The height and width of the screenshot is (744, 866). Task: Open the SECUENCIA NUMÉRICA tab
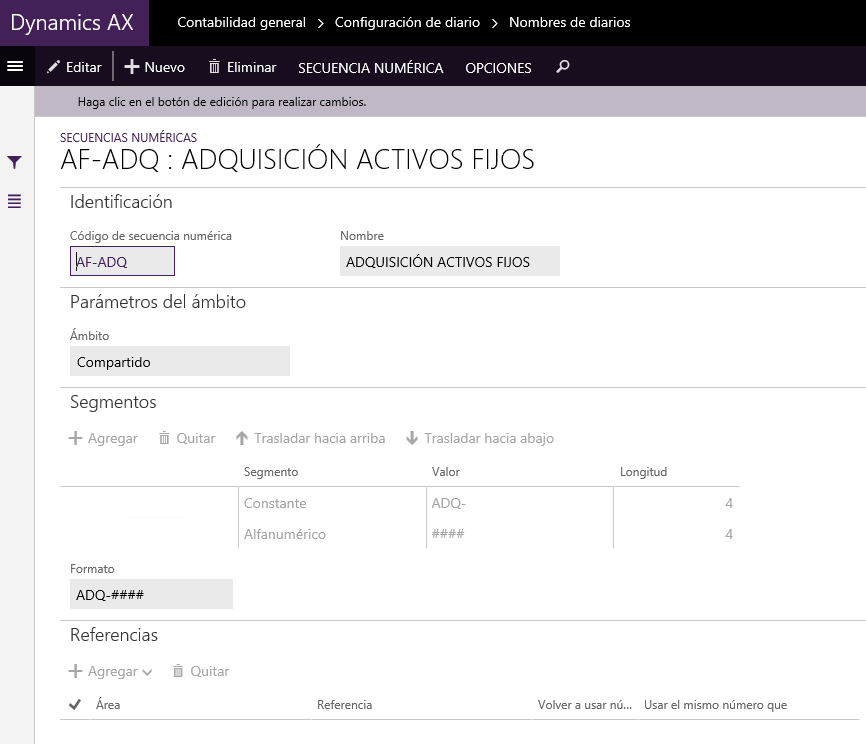click(371, 68)
